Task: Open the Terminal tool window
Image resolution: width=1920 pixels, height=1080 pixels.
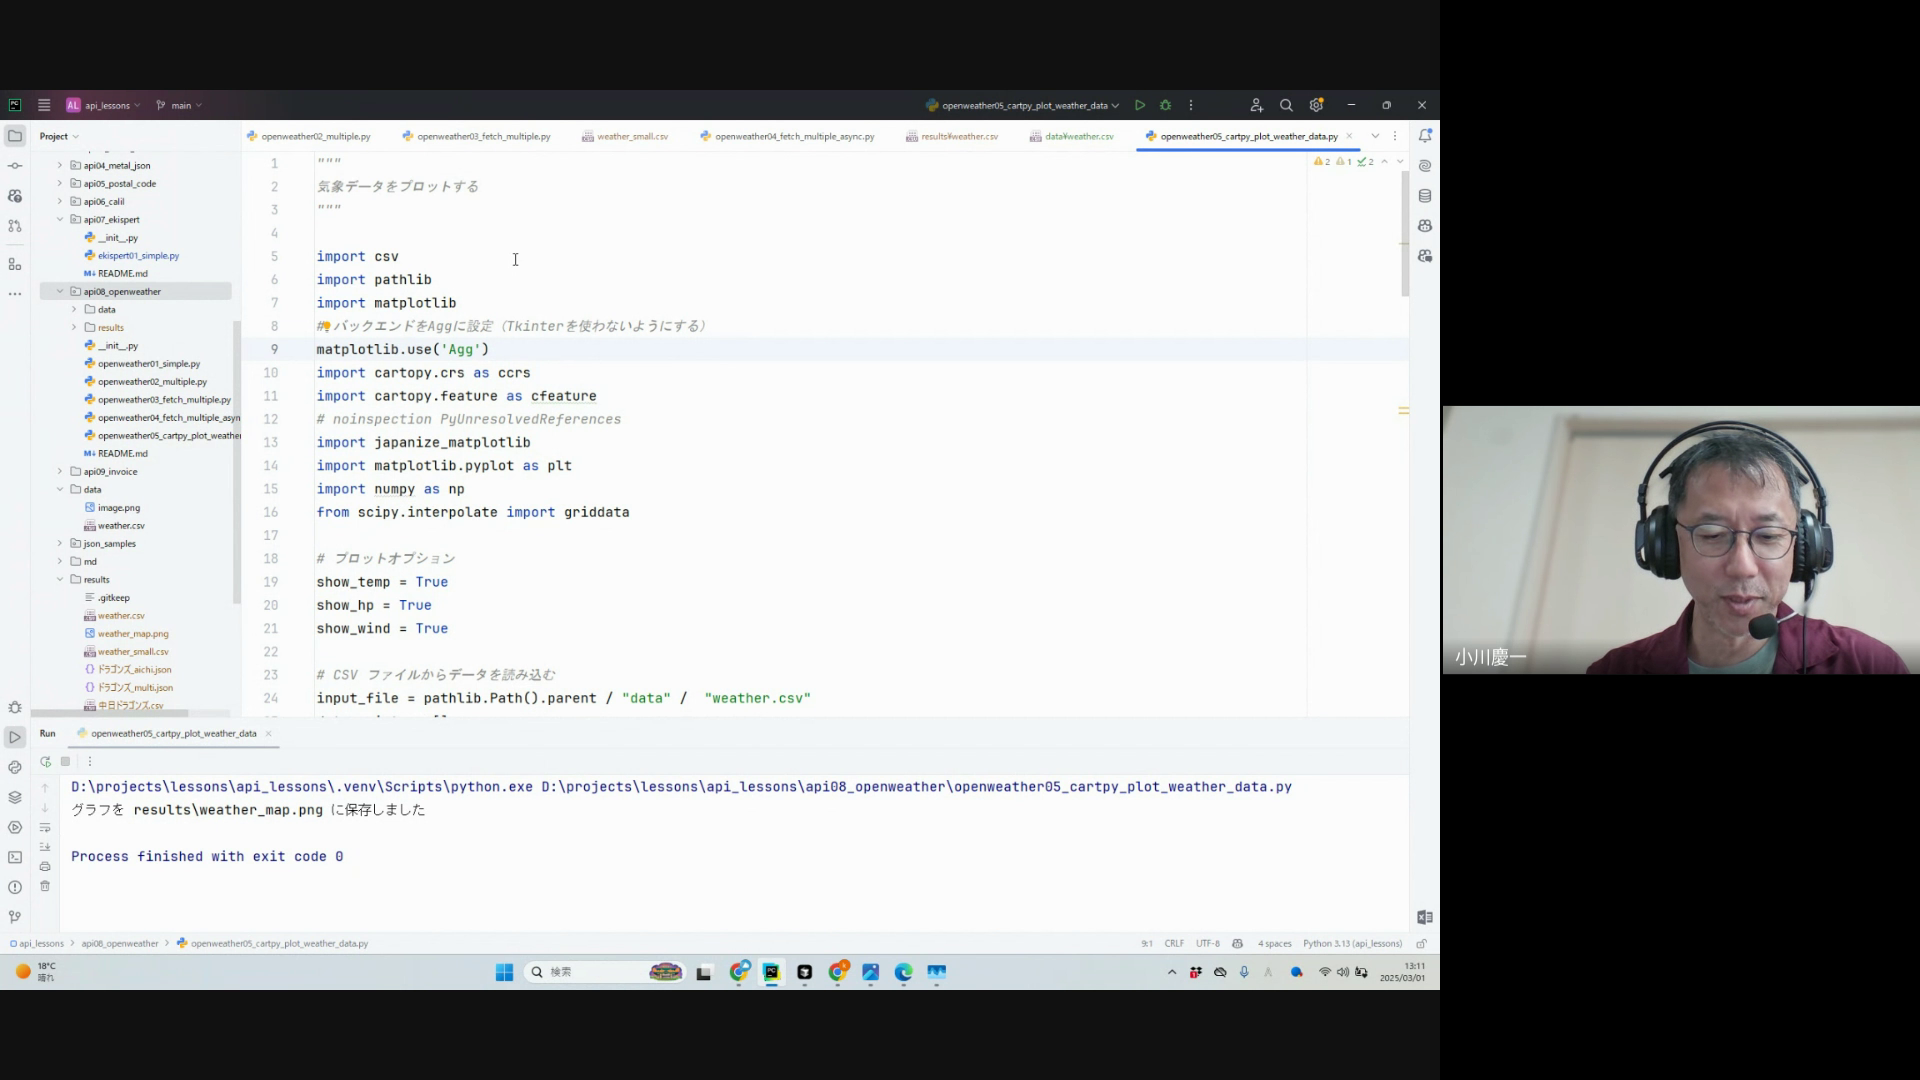Action: pyautogui.click(x=15, y=858)
